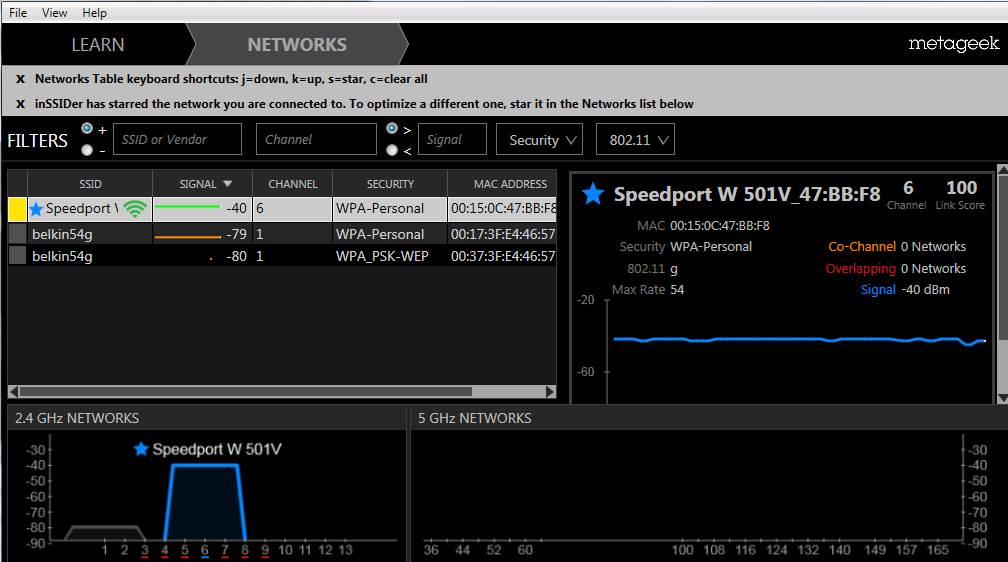
Task: Click the blue Signal label
Action: point(878,289)
